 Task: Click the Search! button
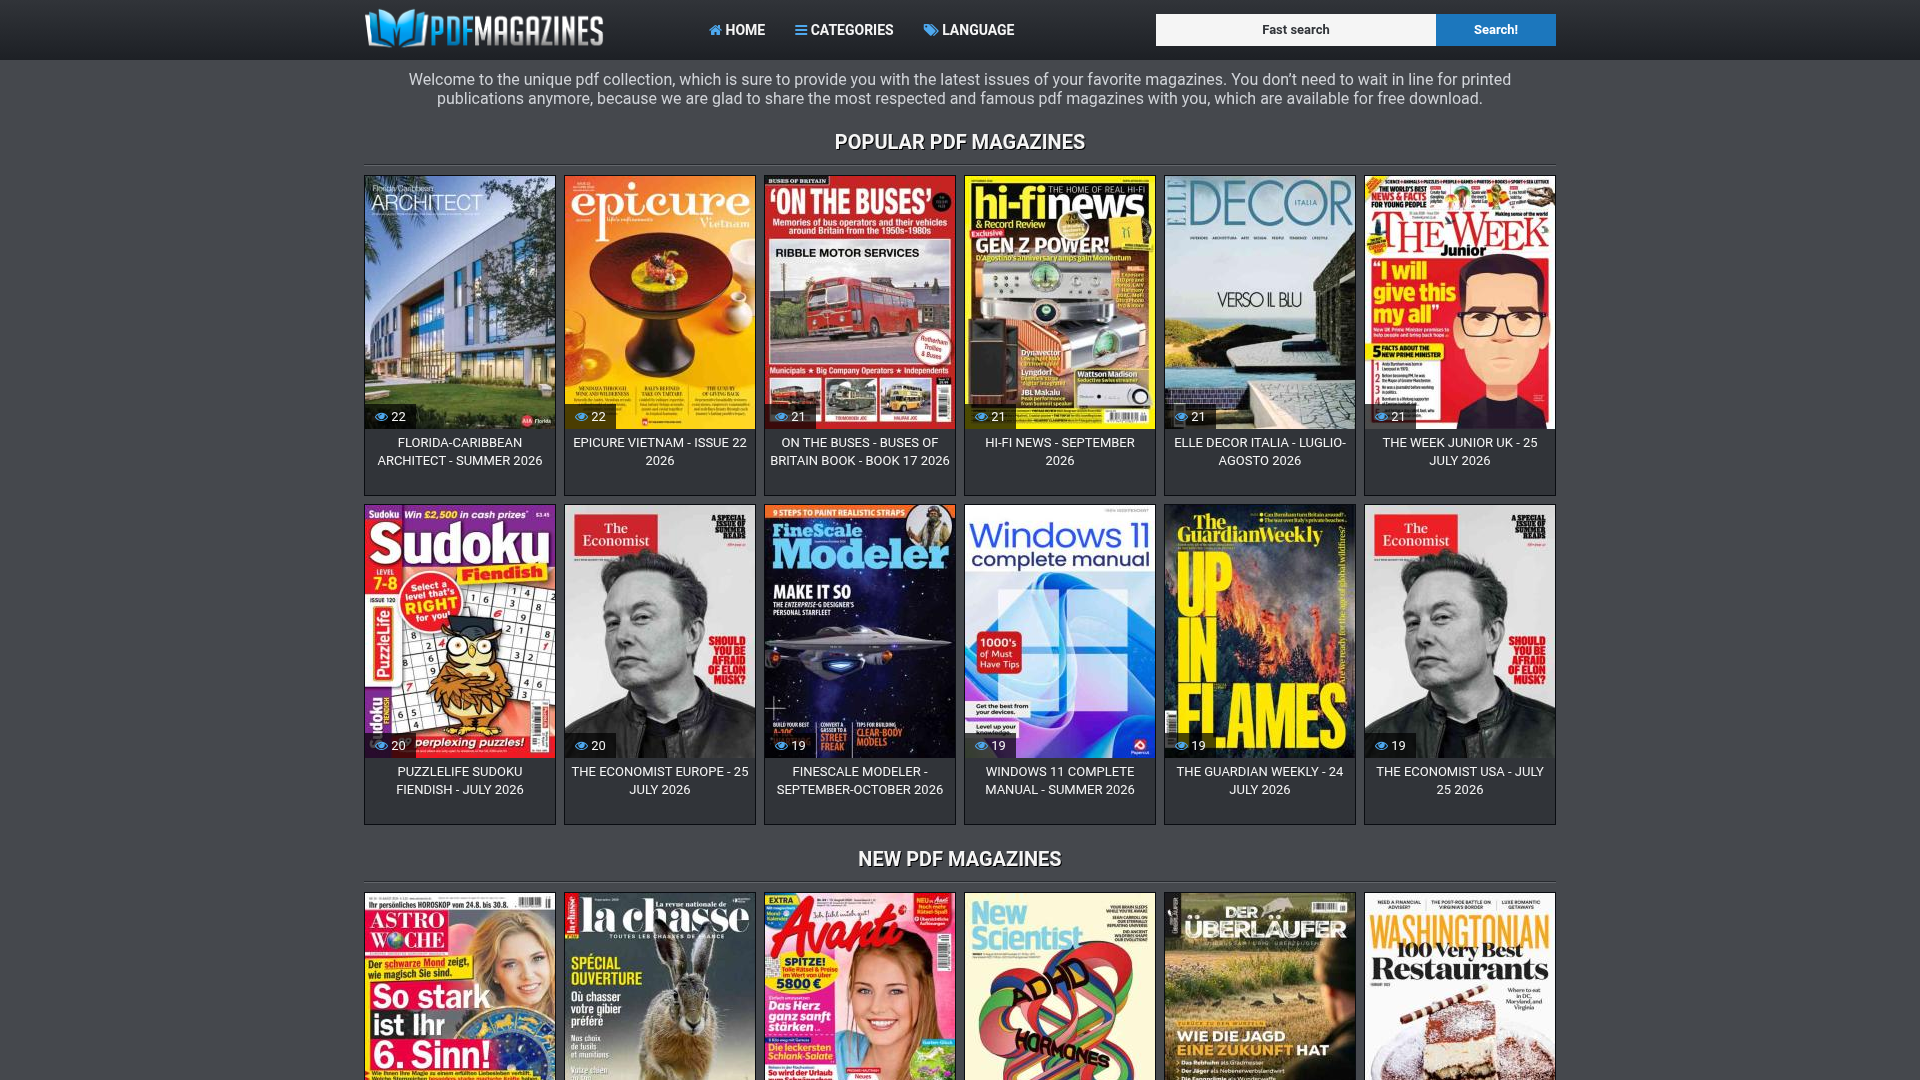pos(1496,30)
